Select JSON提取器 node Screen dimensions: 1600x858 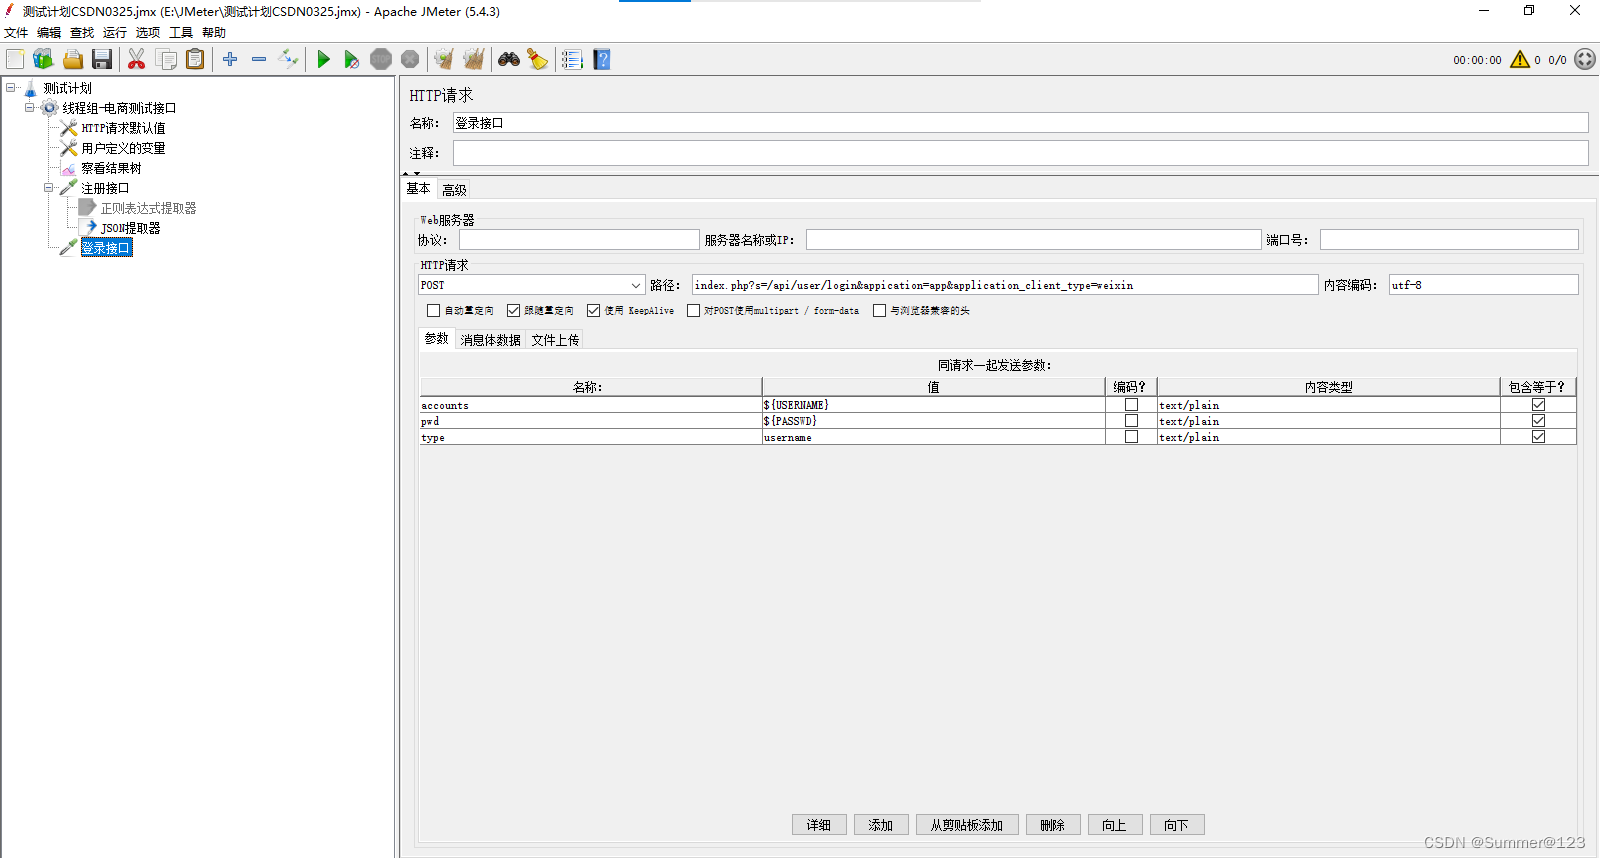[x=130, y=228]
